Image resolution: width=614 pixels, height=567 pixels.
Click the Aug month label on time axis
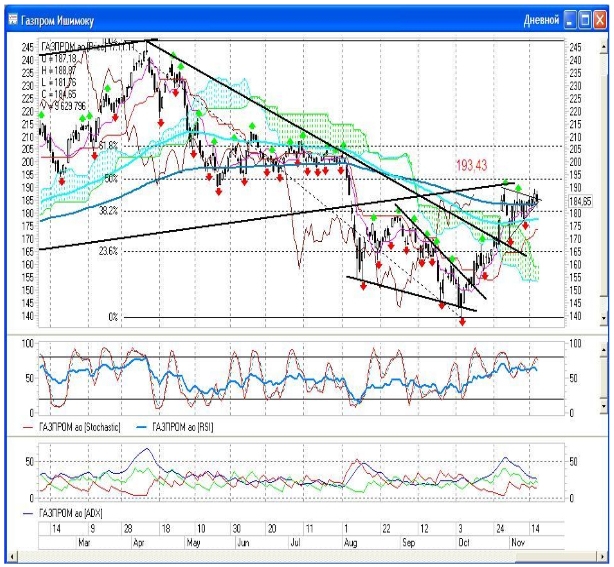[350, 543]
